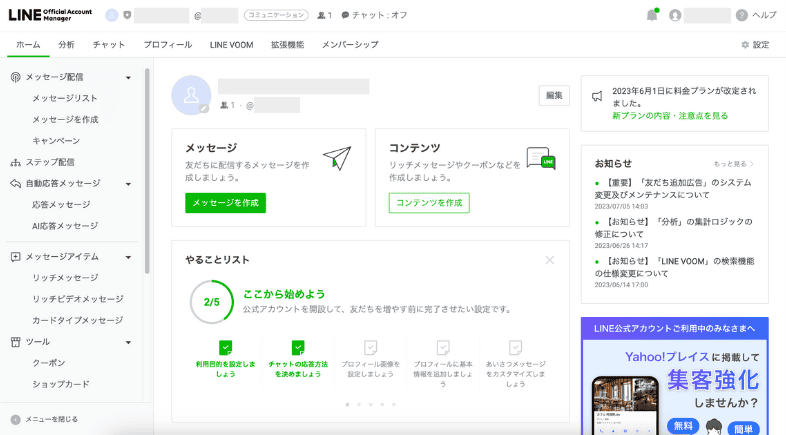The height and width of the screenshot is (435, 786).
Task: Check プロフィール画像を設定しましょう task
Action: pyautogui.click(x=370, y=347)
